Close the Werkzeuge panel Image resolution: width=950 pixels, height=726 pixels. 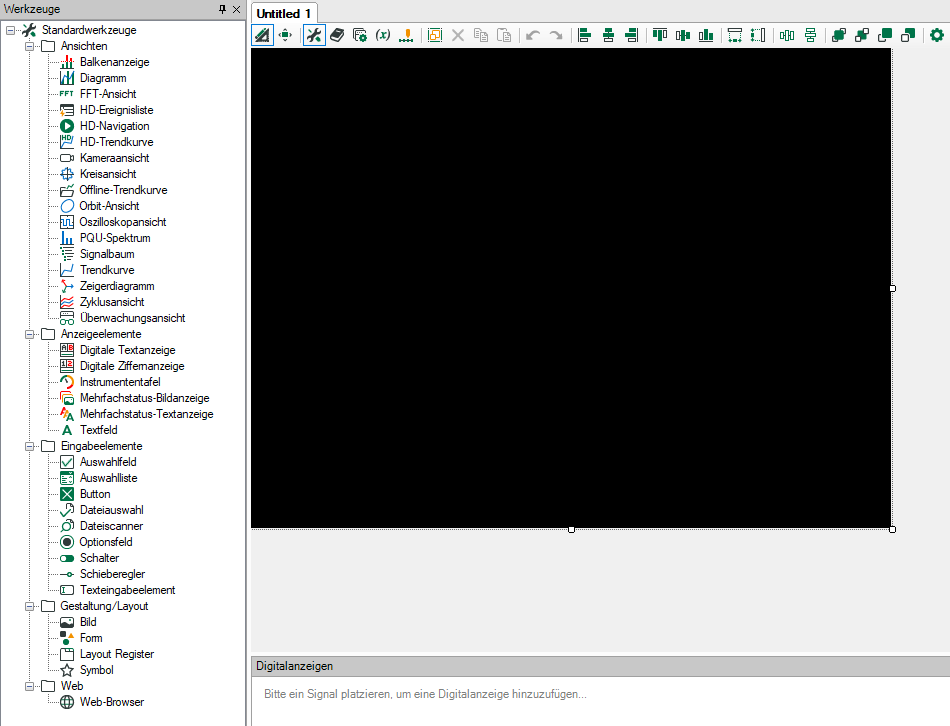[x=236, y=9]
